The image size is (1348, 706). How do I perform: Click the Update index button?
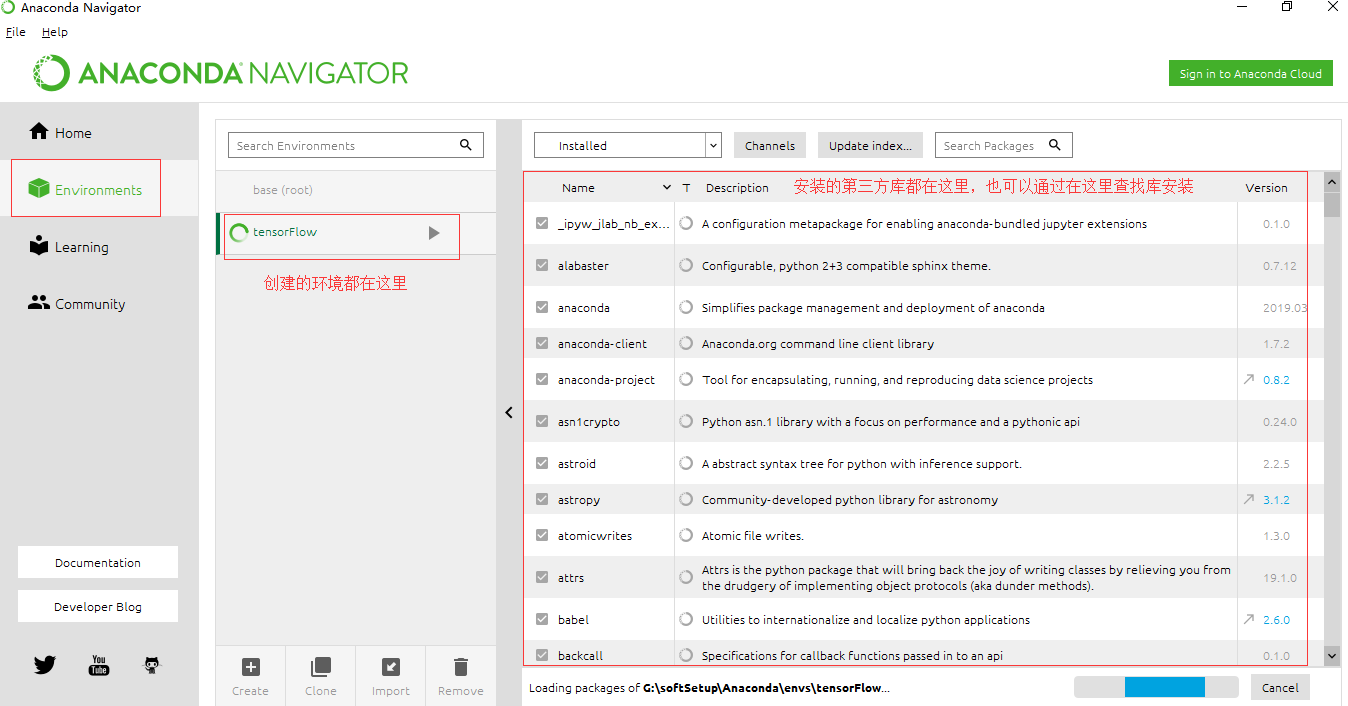(870, 145)
